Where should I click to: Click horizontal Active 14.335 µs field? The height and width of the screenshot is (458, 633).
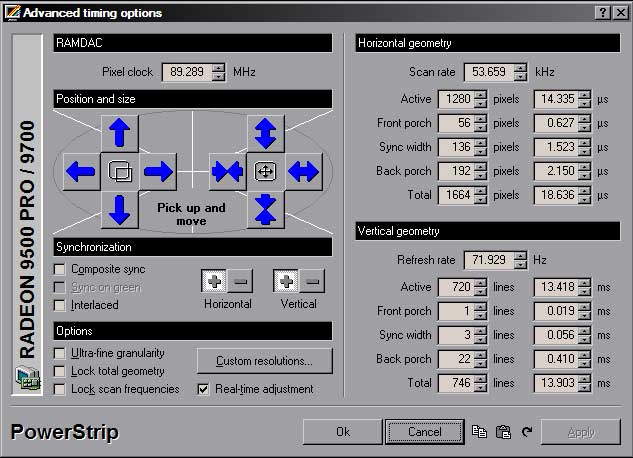tap(556, 99)
